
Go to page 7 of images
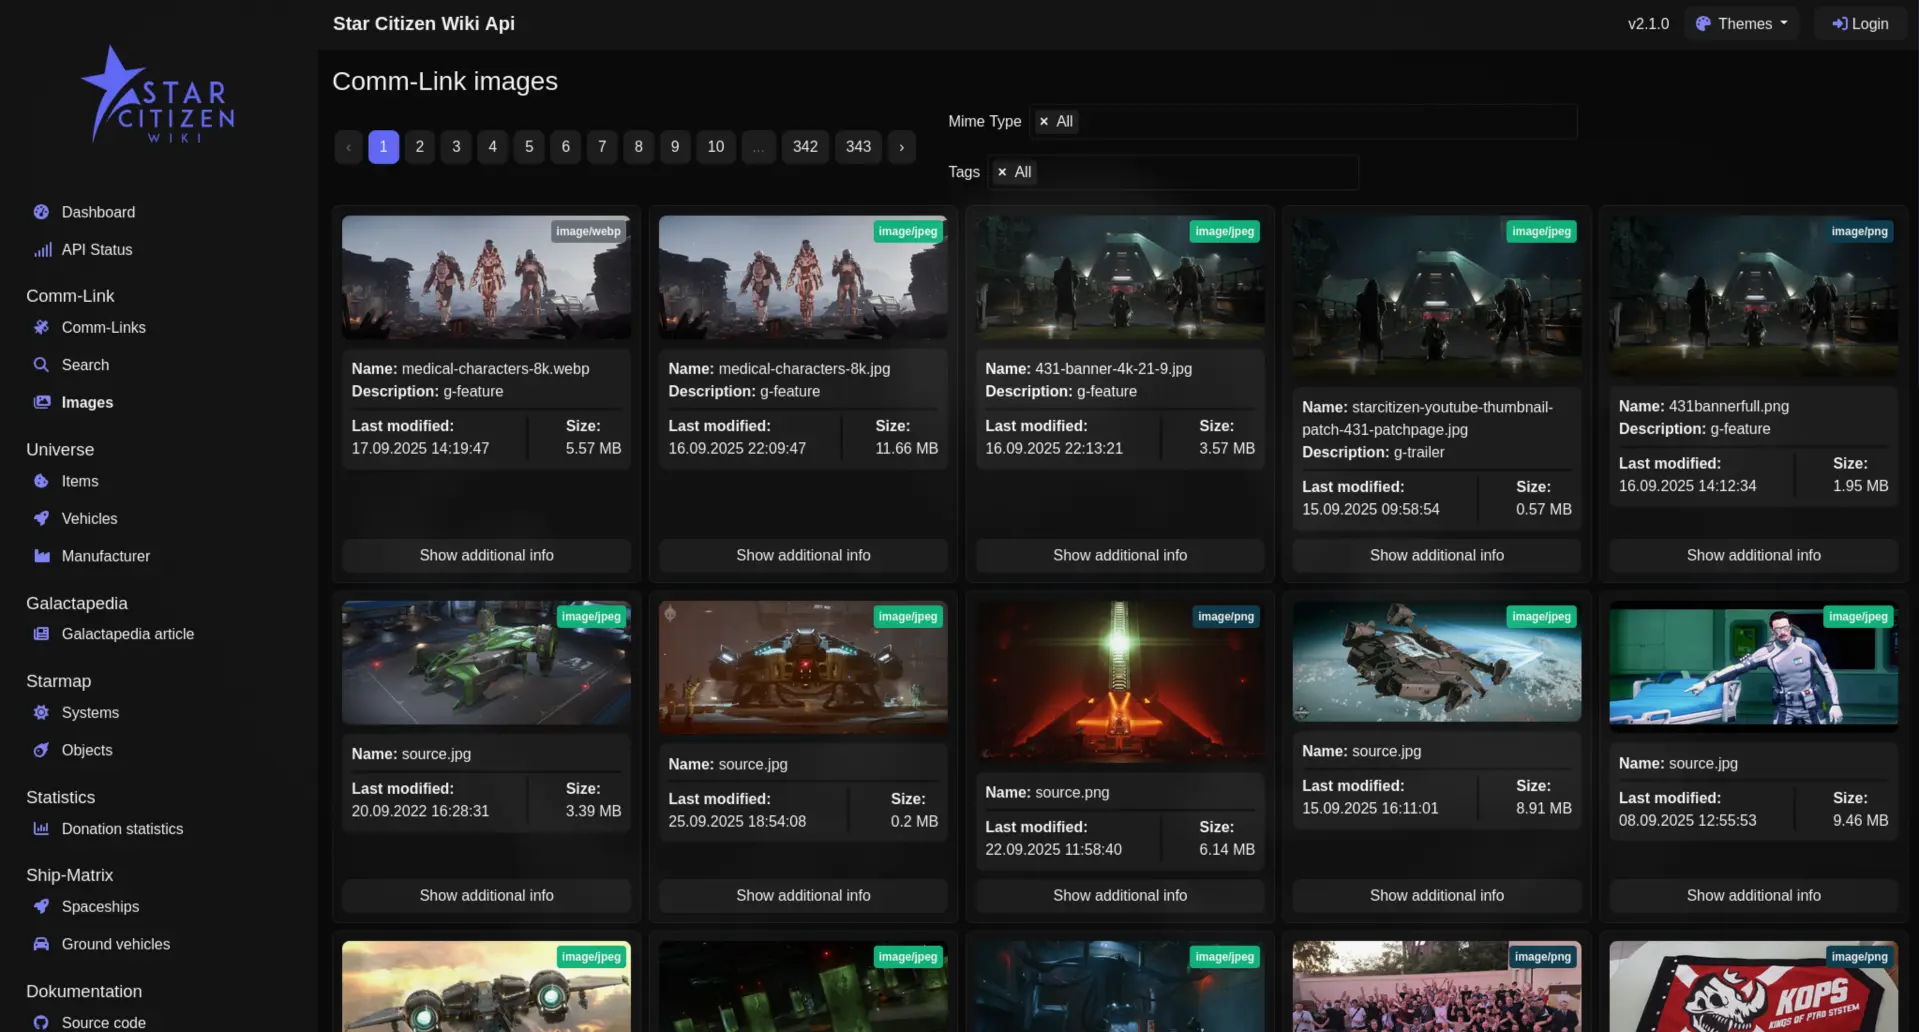602,147
